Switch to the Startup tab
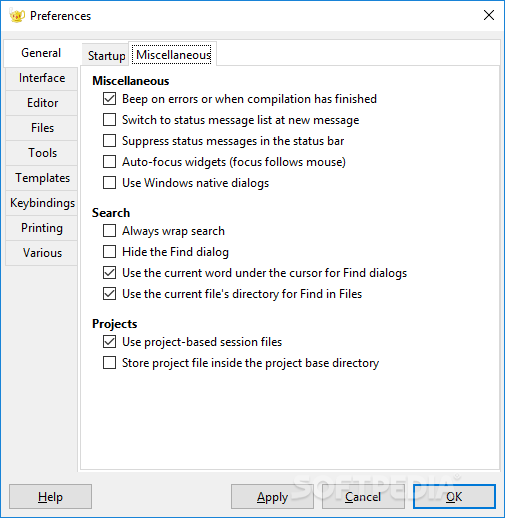Screen dimensions: 505x518 106,55
